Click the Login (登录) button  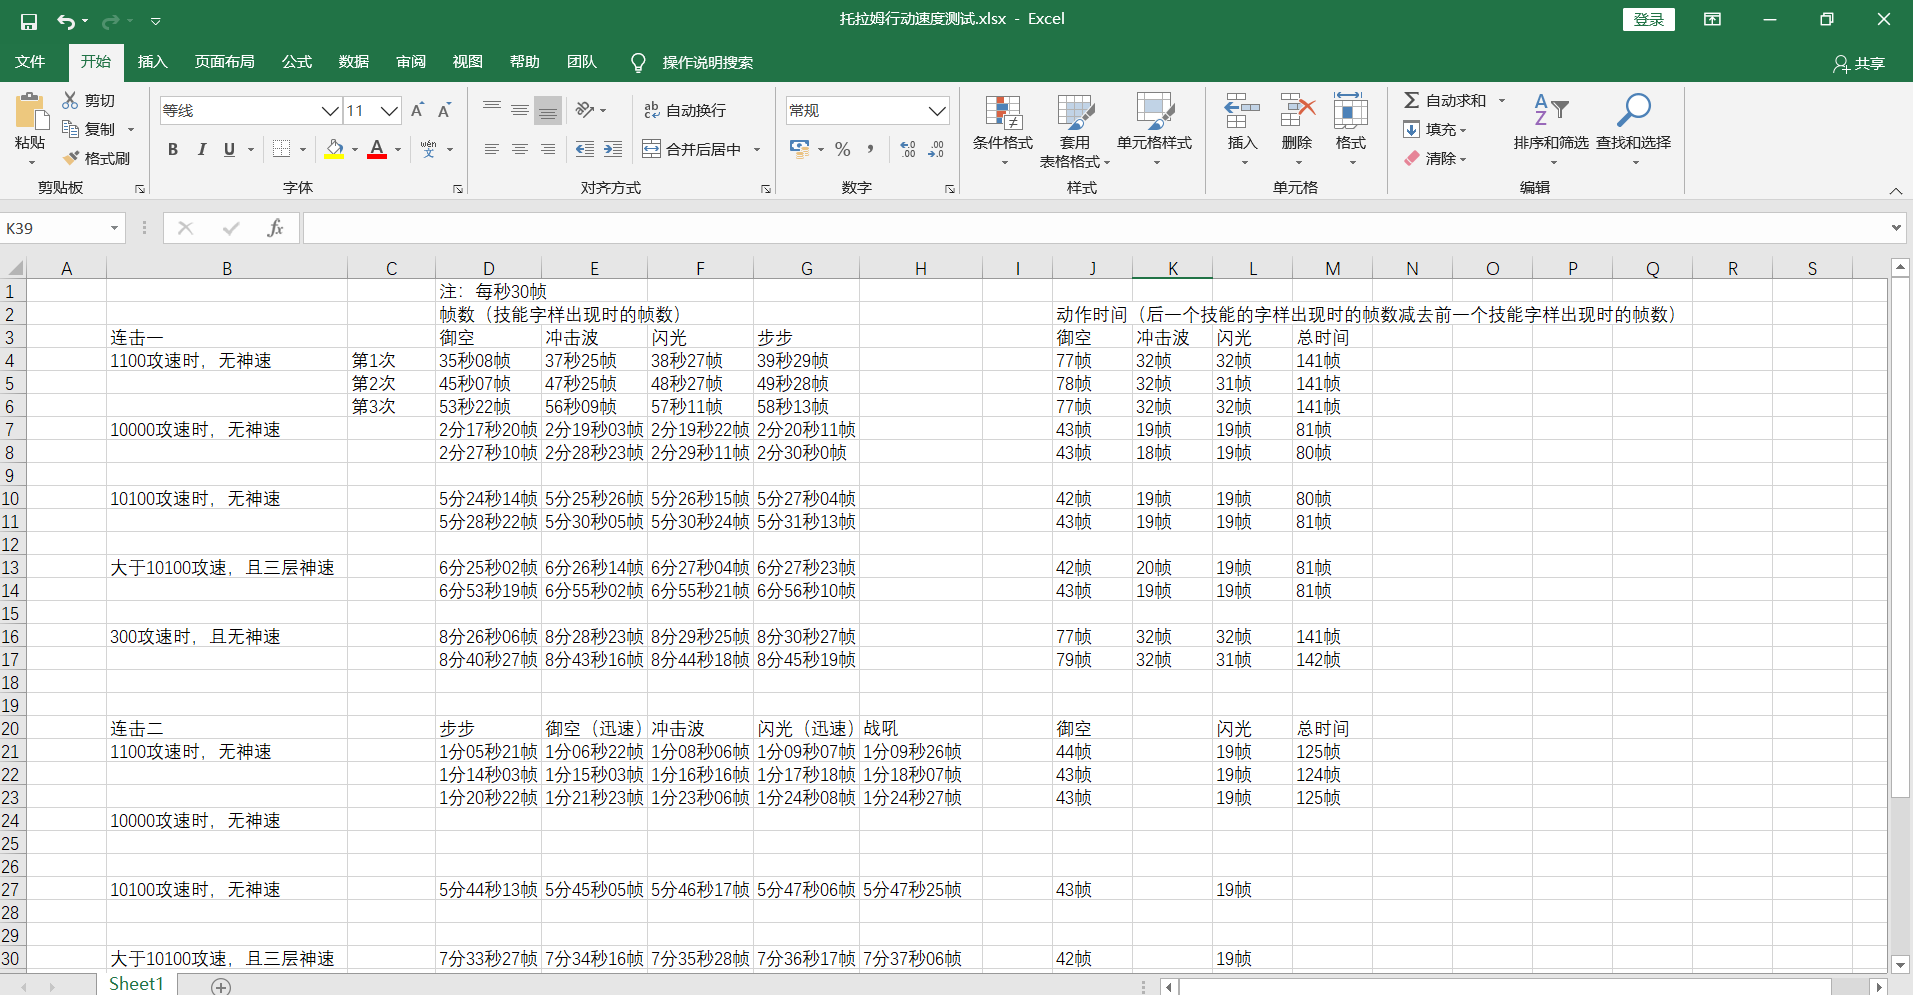pyautogui.click(x=1648, y=19)
